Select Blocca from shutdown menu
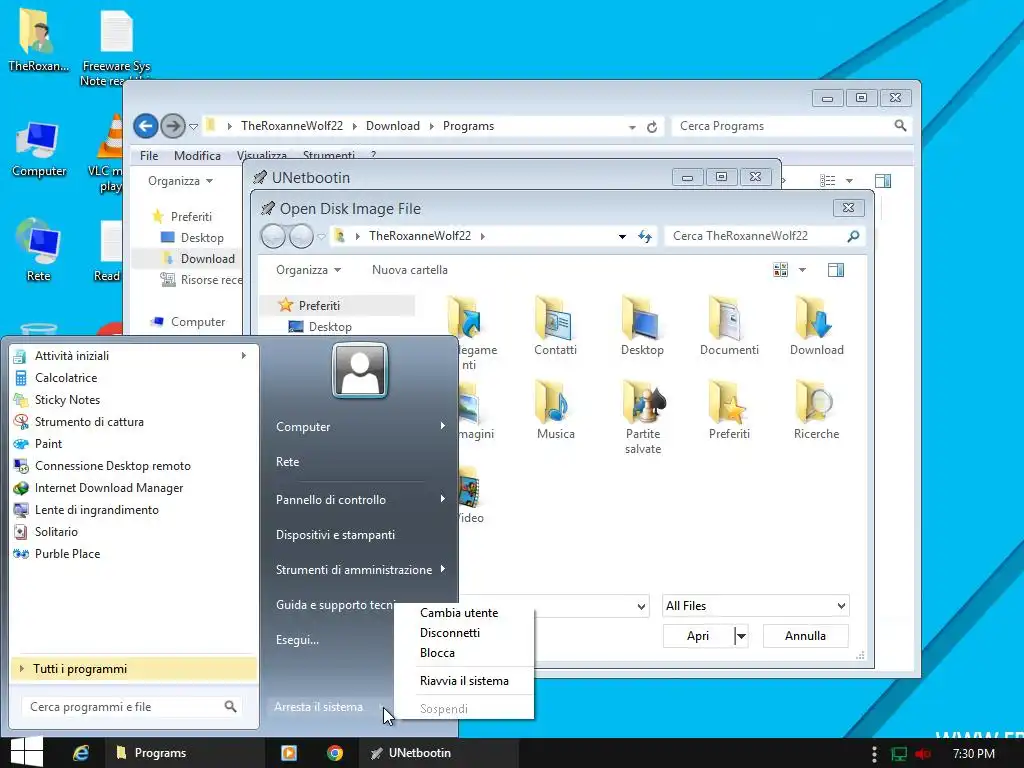 pos(437,653)
